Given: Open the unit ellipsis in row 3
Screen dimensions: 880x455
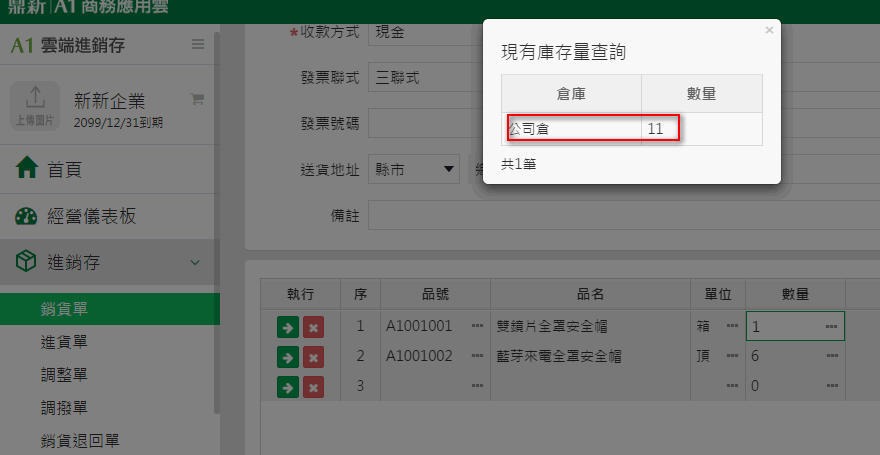Looking at the screenshot, I should (x=732, y=386).
